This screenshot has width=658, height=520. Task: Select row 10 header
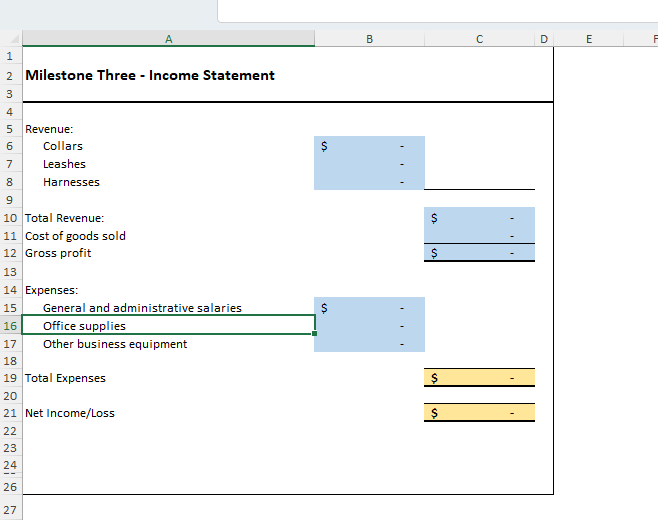[x=10, y=218]
